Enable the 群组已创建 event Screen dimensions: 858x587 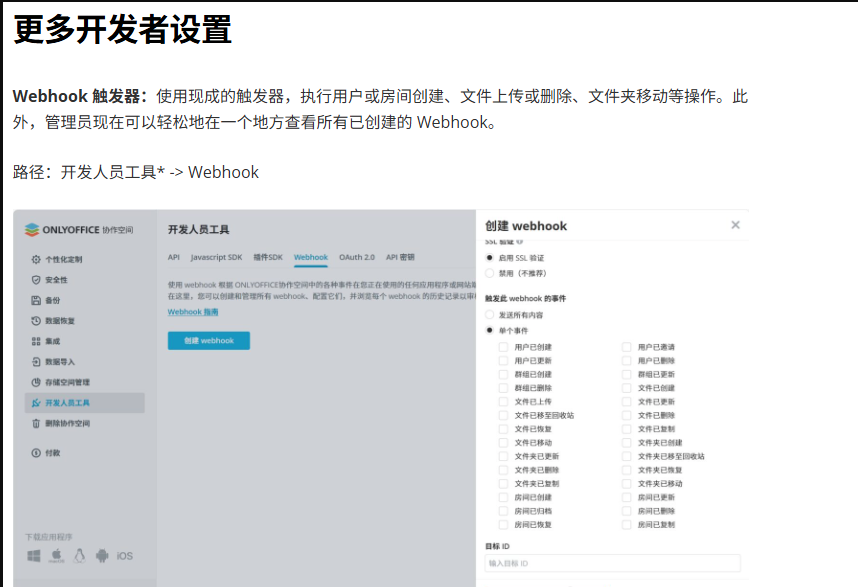pos(503,374)
